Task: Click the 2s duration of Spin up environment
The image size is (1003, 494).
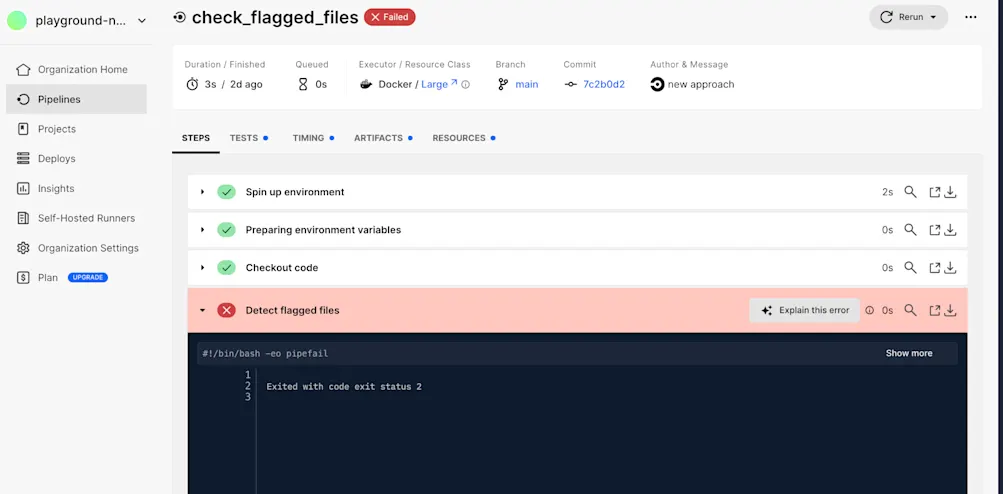Action: (887, 192)
